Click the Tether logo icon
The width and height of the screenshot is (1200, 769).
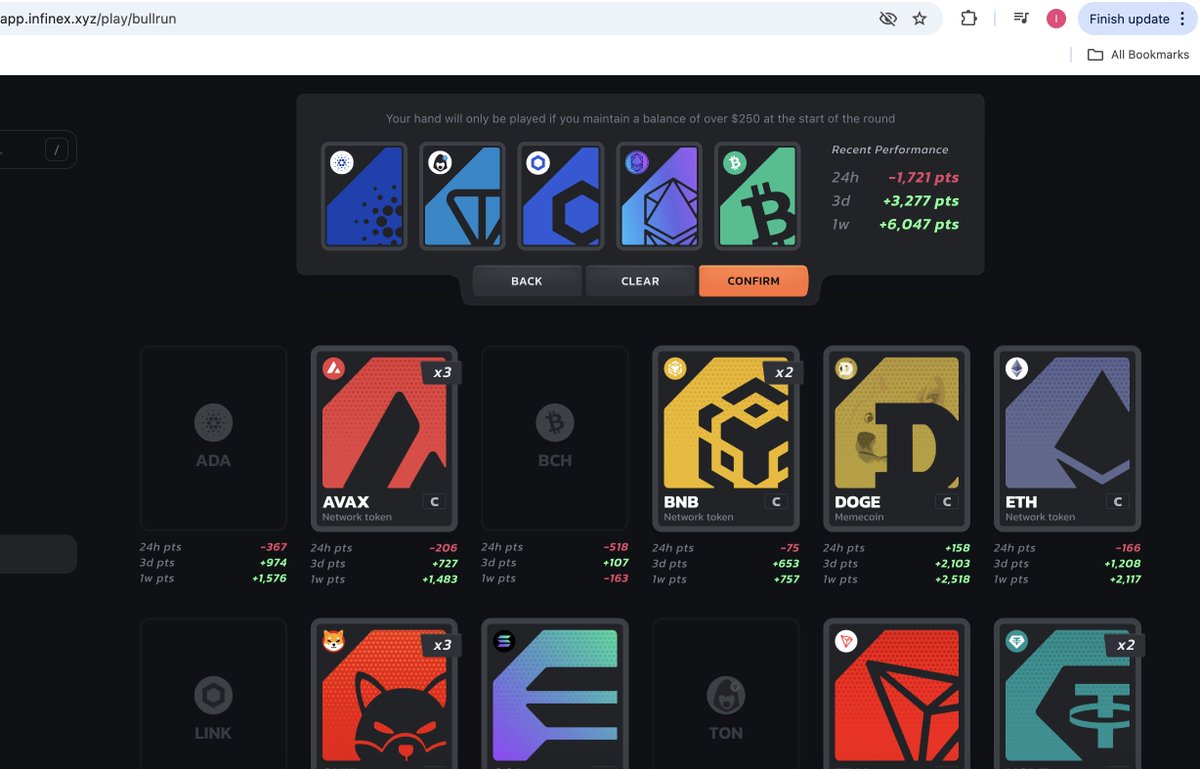1016,641
